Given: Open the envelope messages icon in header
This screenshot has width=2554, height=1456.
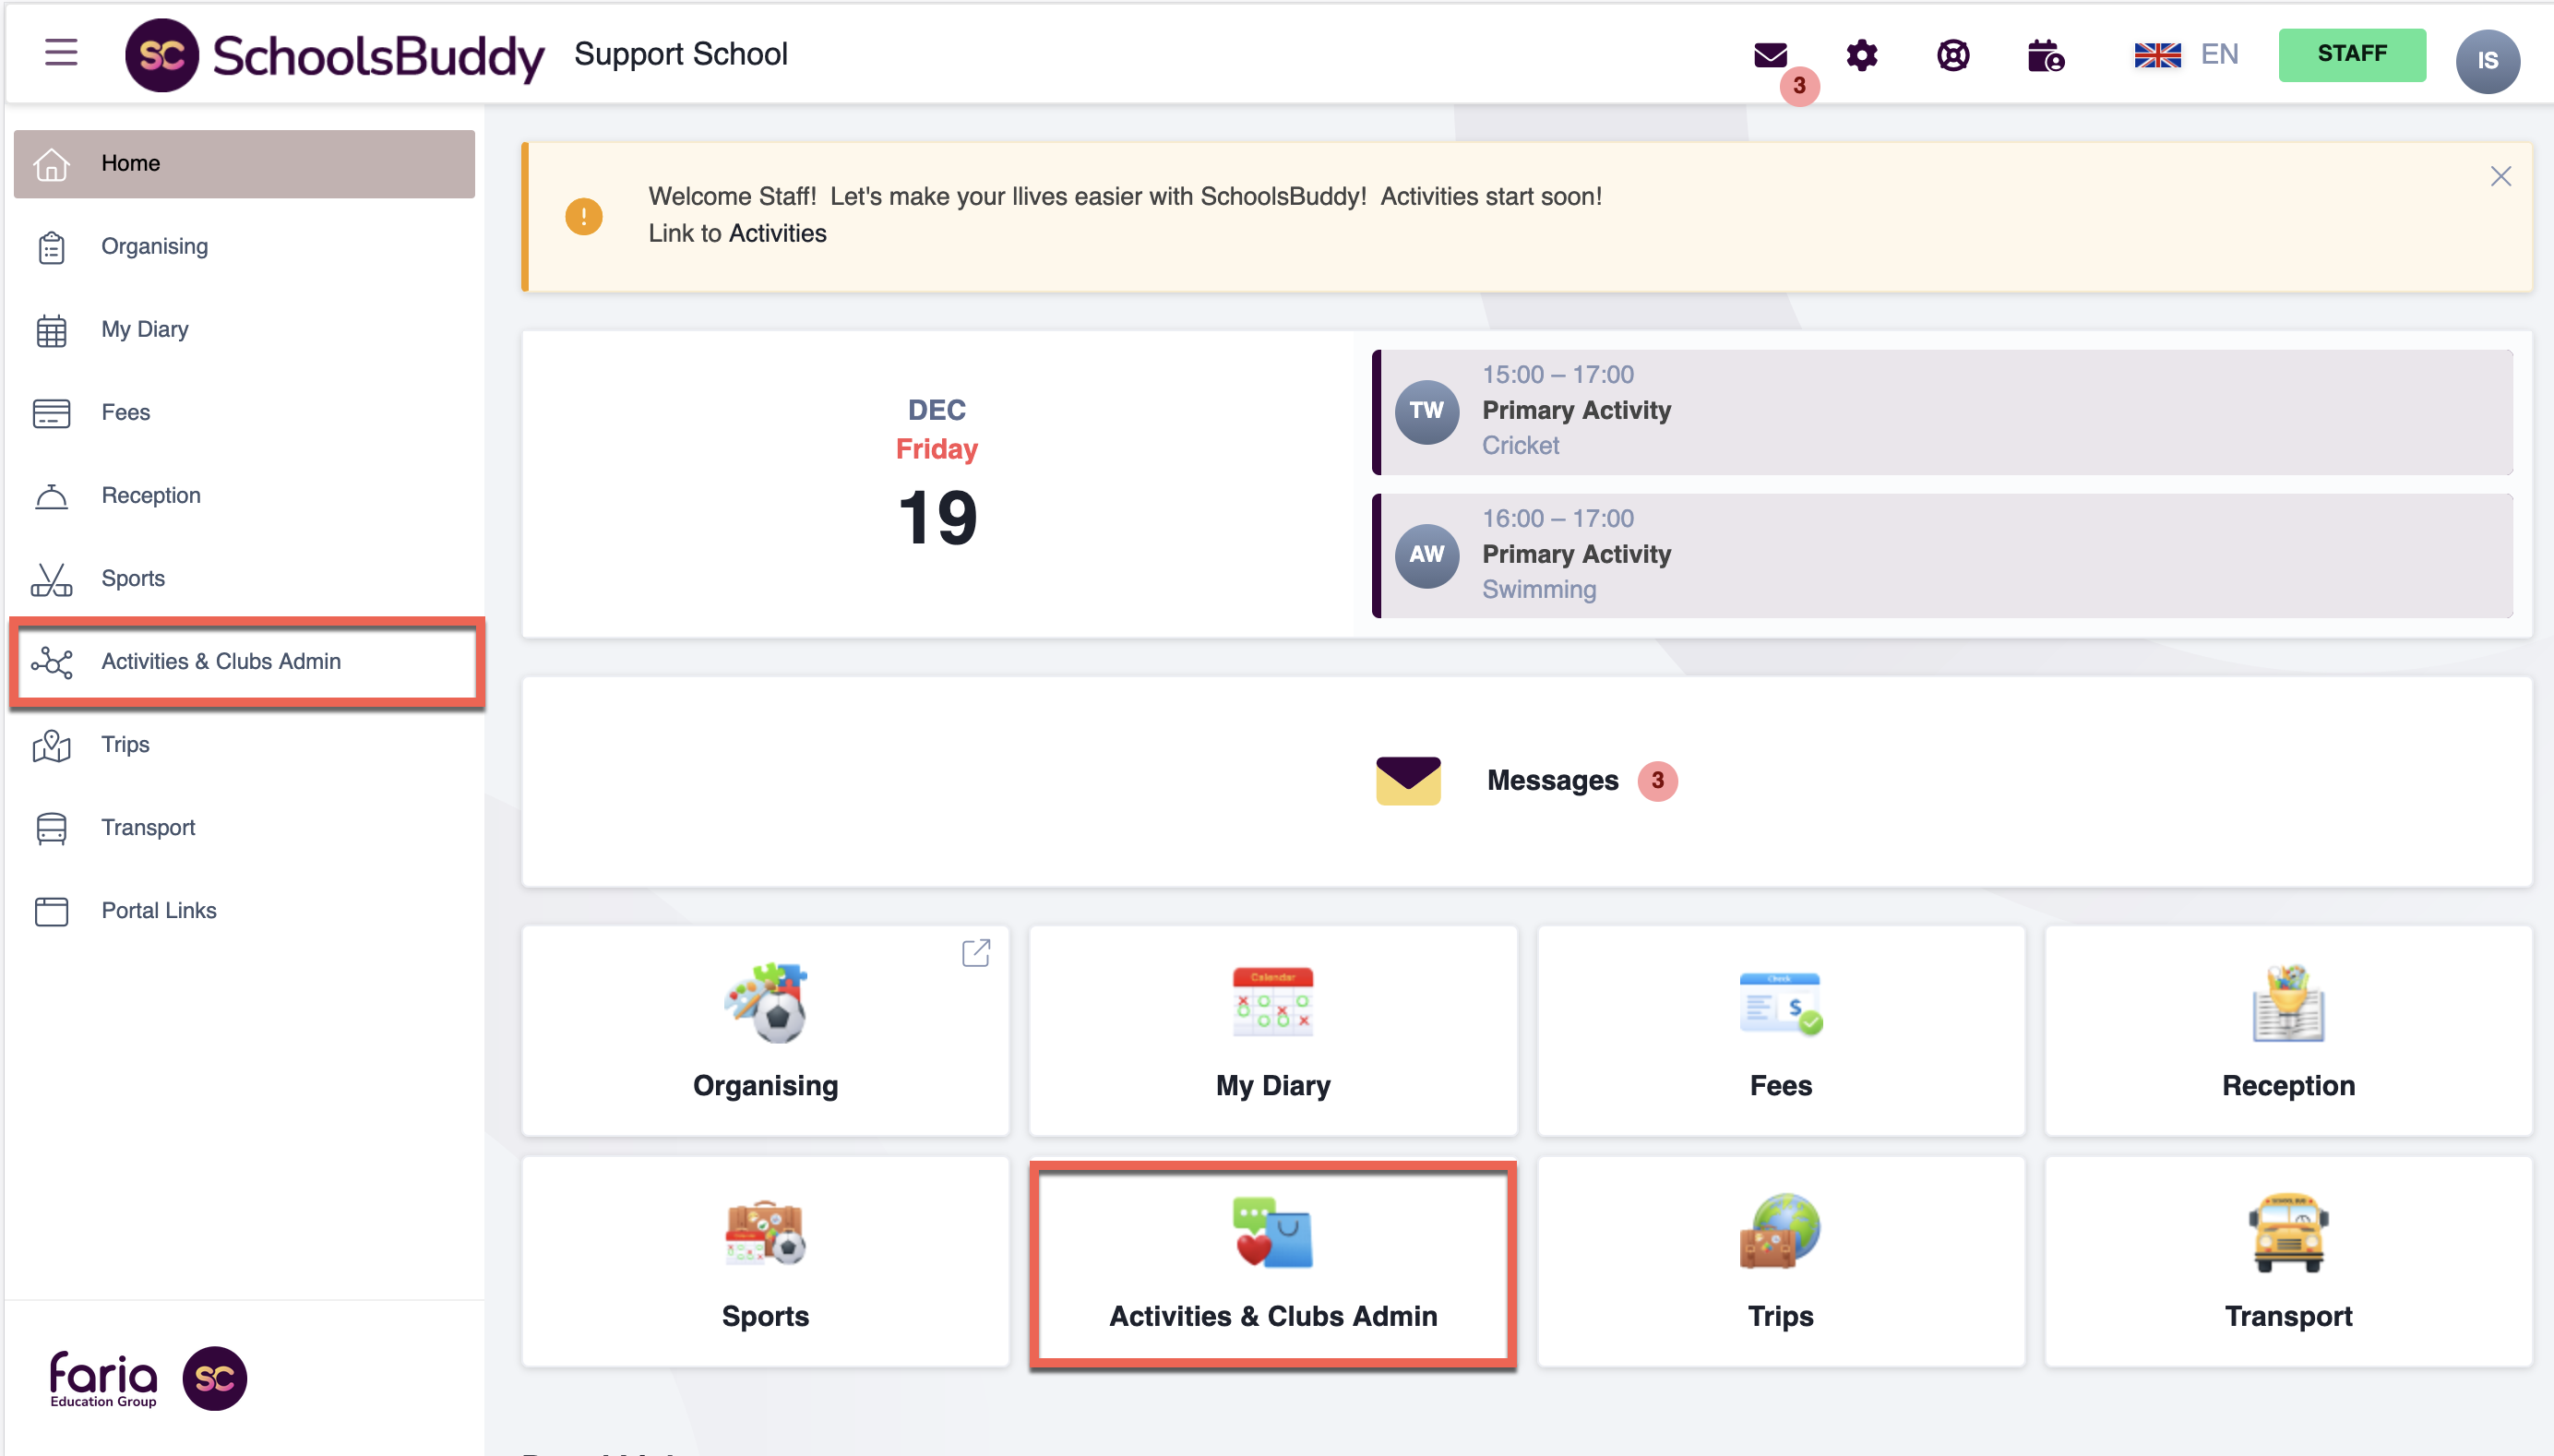Looking at the screenshot, I should click(1770, 55).
